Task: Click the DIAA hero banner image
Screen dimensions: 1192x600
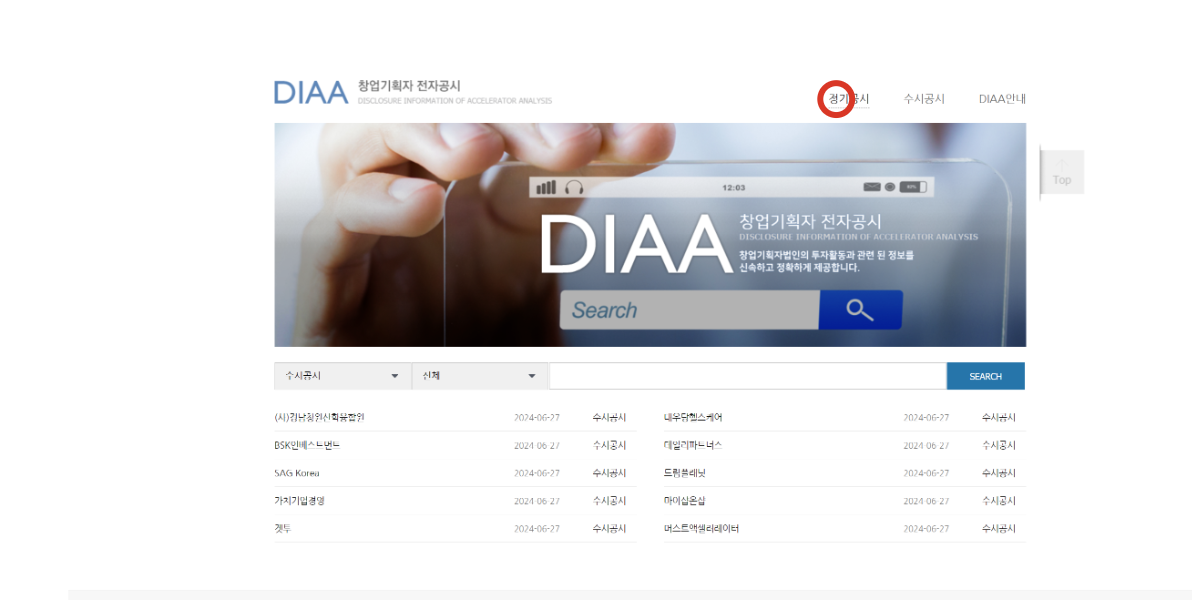Action: click(650, 235)
